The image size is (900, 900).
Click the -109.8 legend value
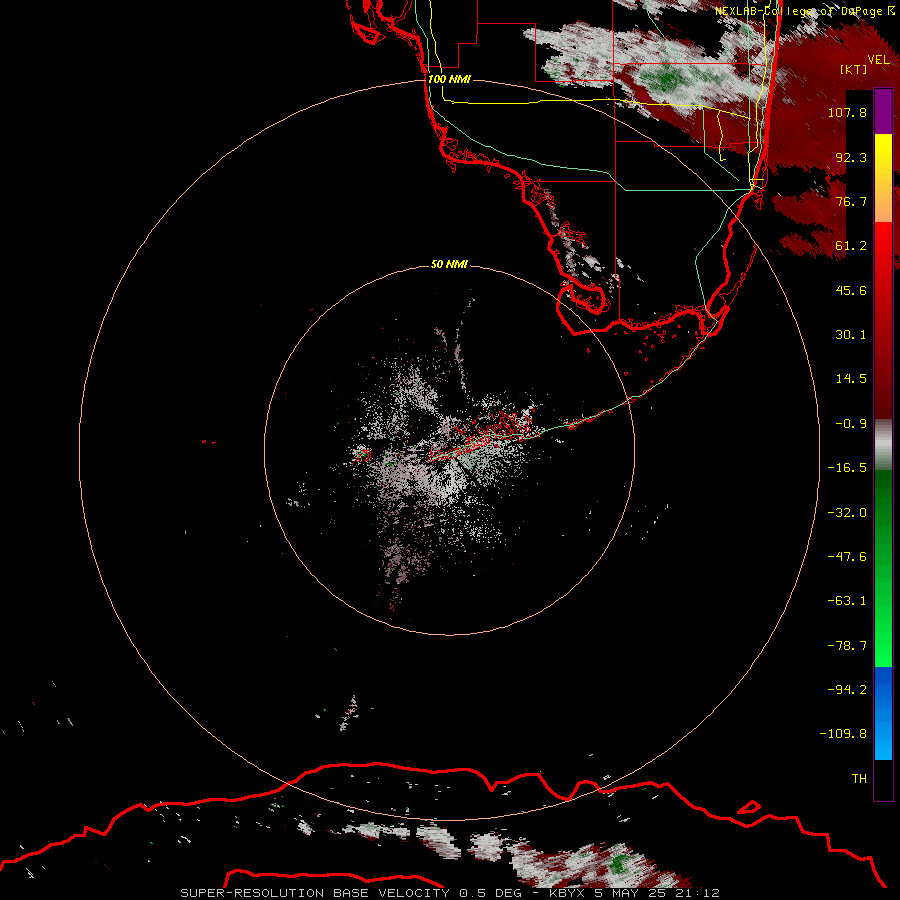coord(844,734)
